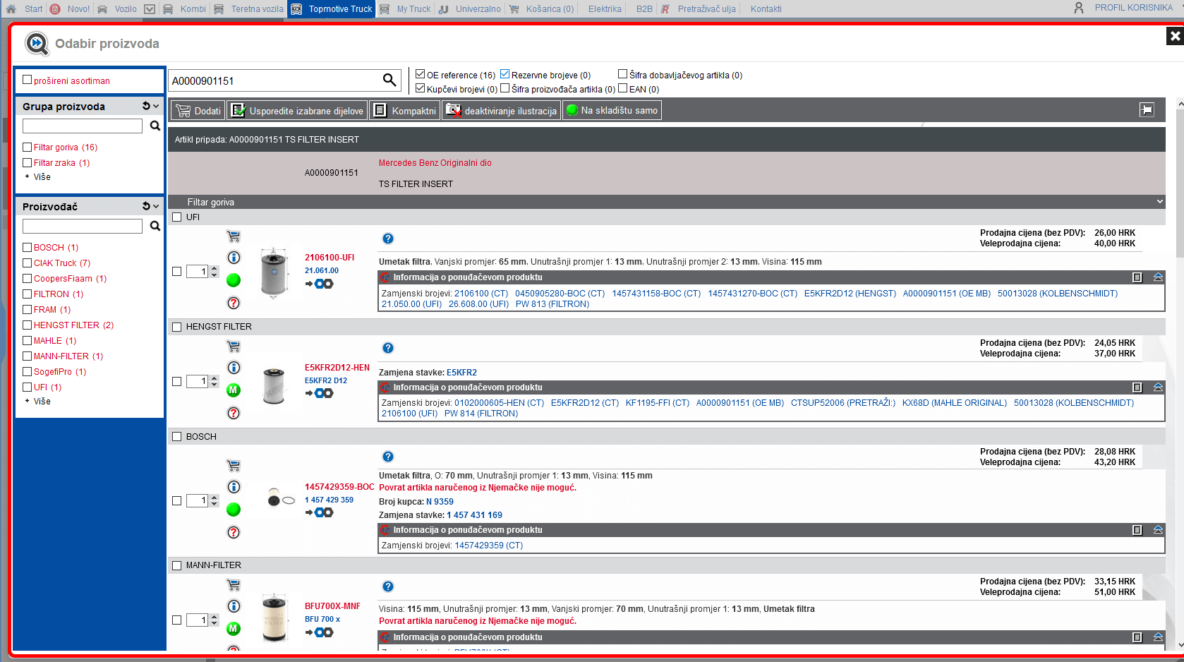Enable prošireni asortiman checkbox
This screenshot has width=1184, height=662.
pyautogui.click(x=27, y=80)
